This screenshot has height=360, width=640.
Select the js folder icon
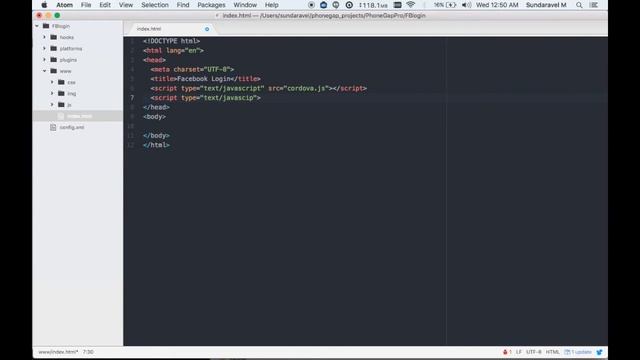tap(61, 104)
